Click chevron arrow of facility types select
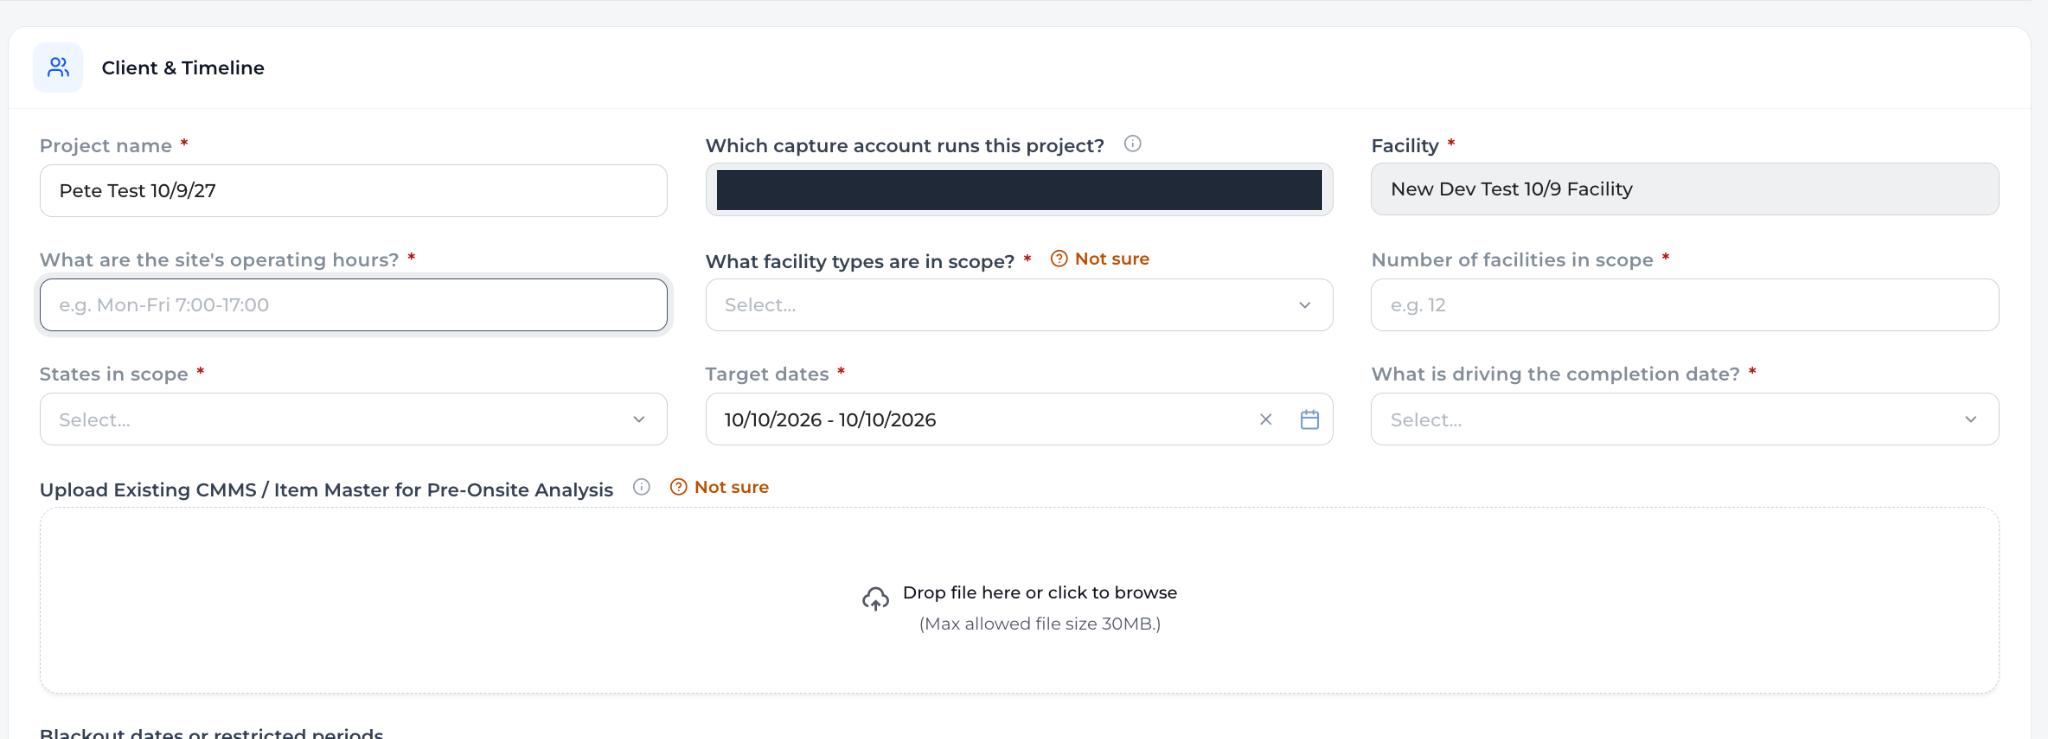This screenshot has width=2048, height=739. [1305, 305]
